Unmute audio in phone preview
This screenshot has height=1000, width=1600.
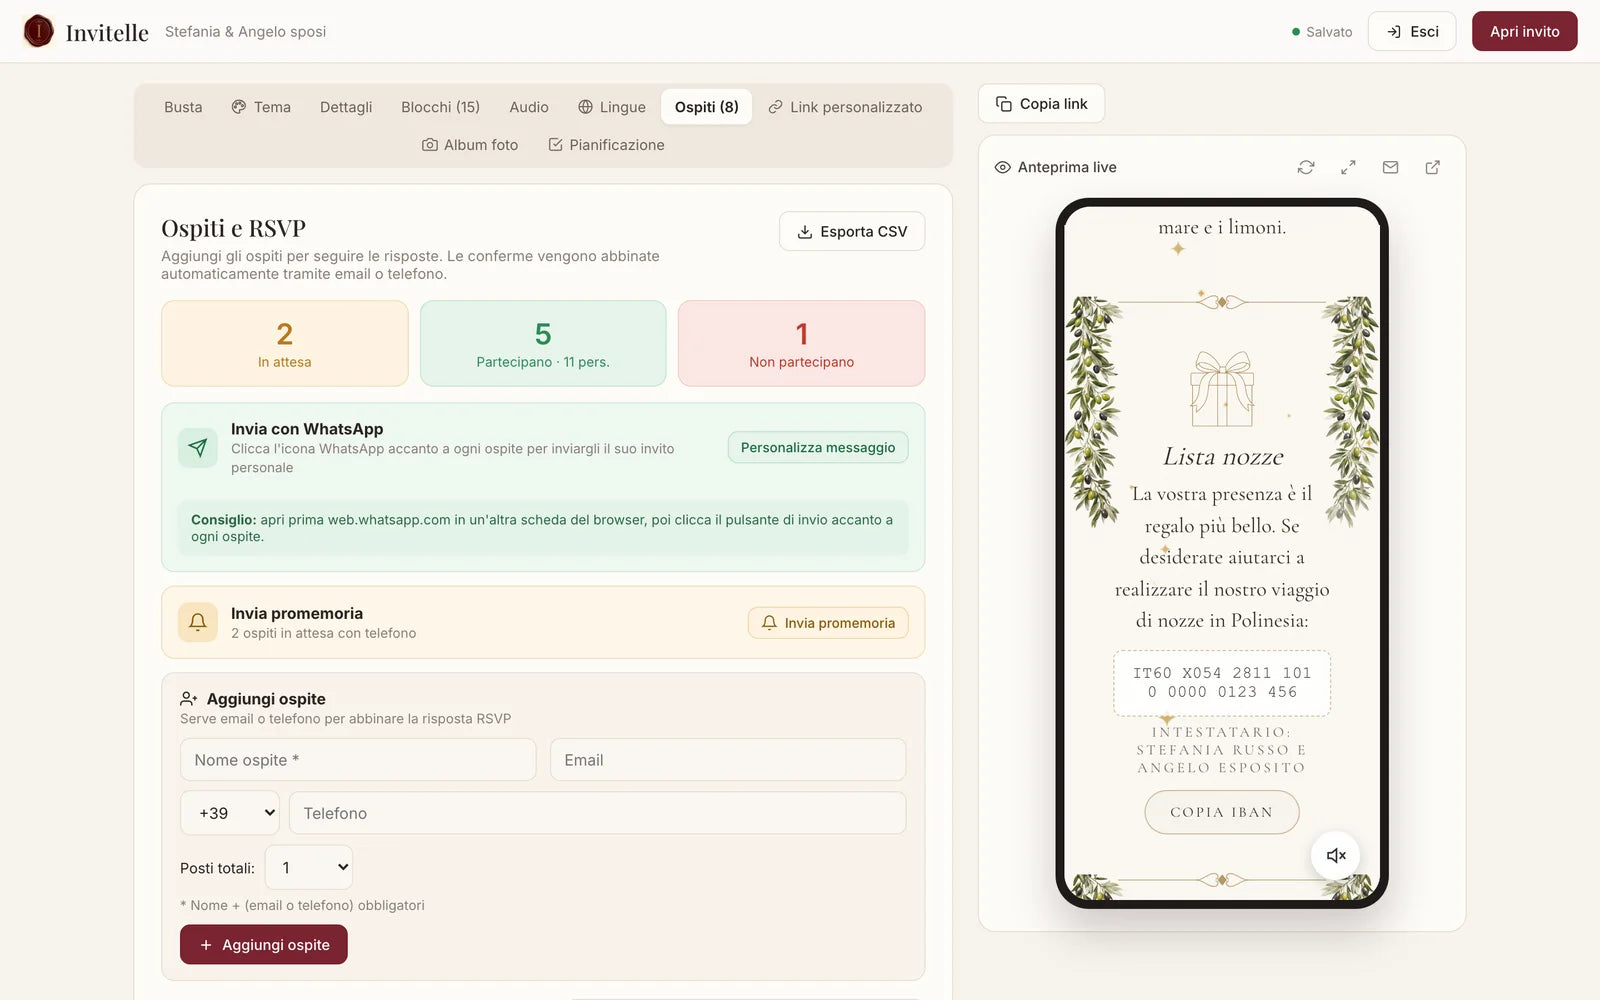coord(1336,855)
